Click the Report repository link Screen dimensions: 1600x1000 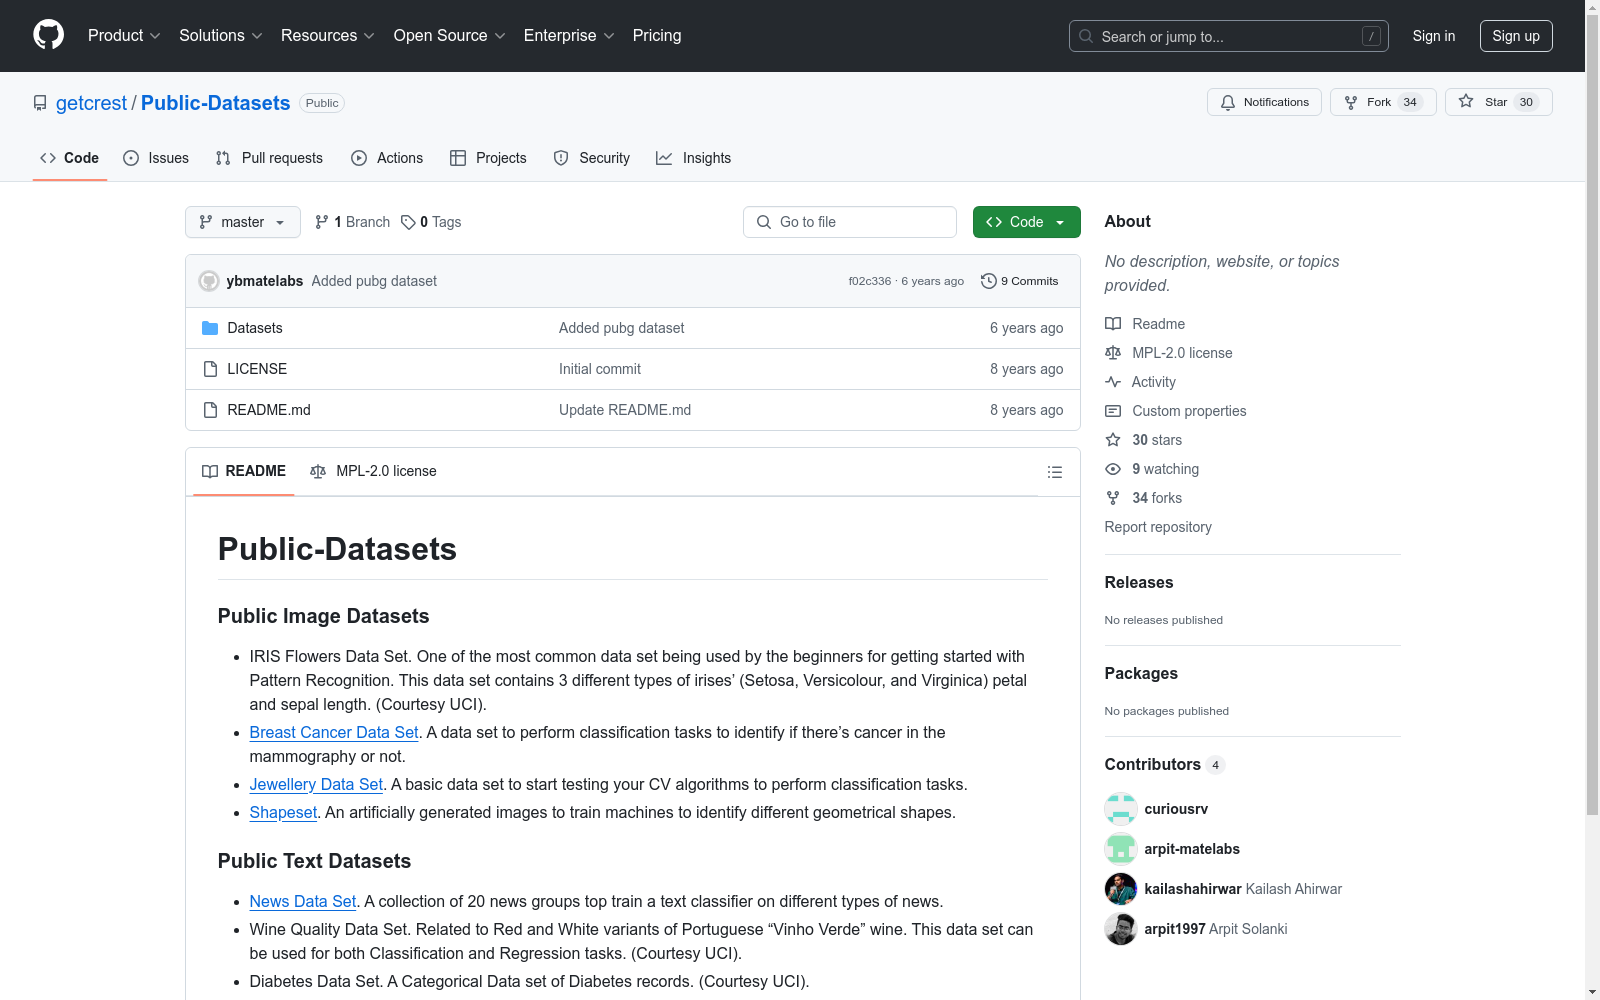tap(1158, 527)
